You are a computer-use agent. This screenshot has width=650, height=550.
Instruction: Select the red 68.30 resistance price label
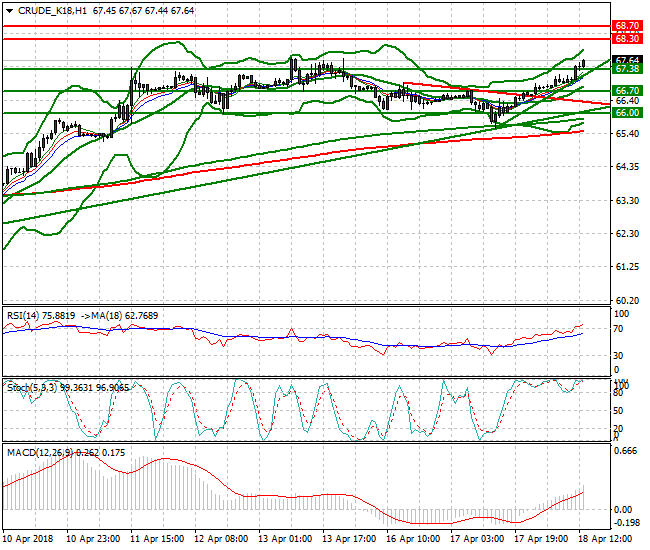(627, 39)
